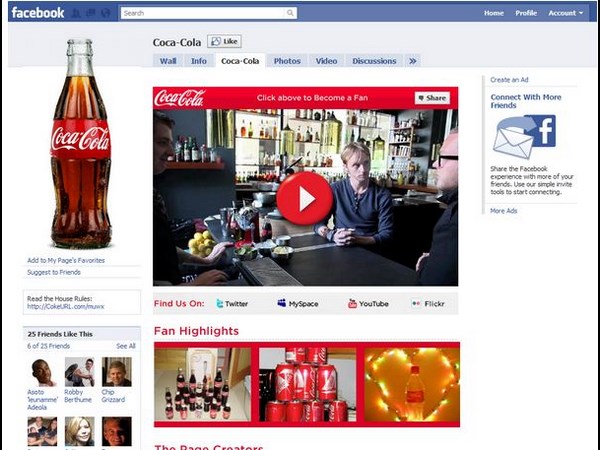Open Coca-Cola's Flickr link
The width and height of the screenshot is (600, 450).
pos(428,303)
